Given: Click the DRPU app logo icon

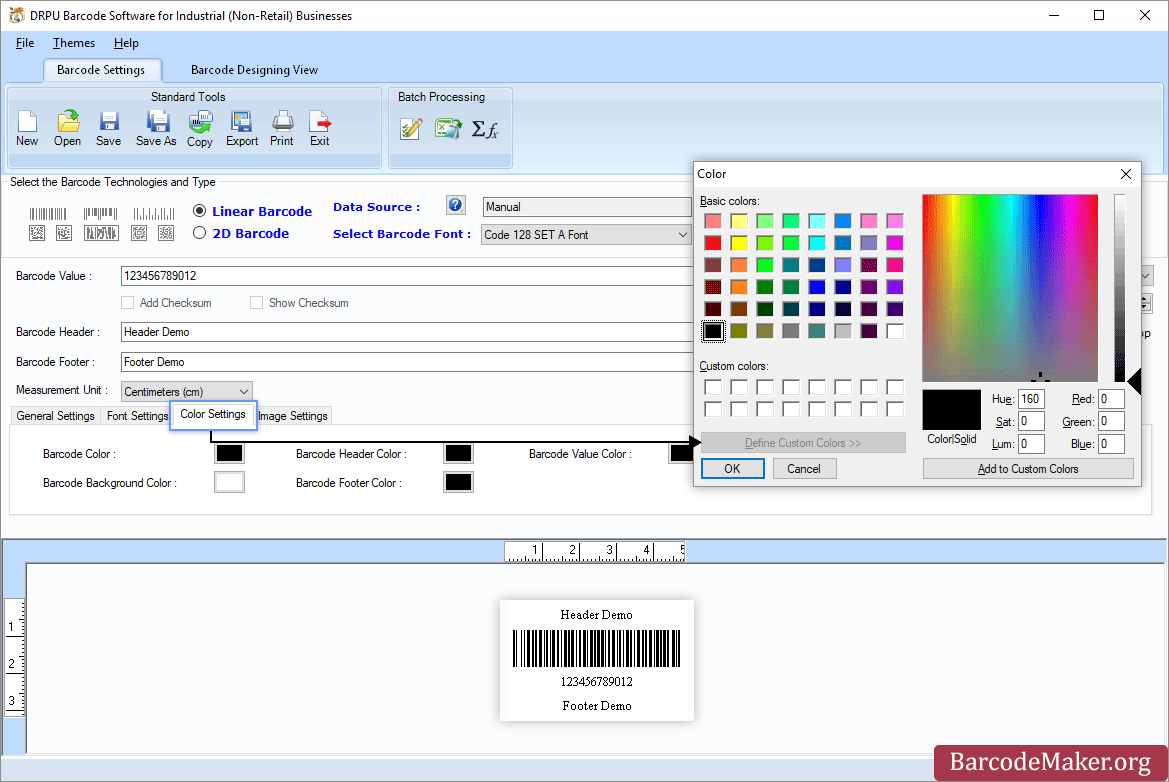Looking at the screenshot, I should point(16,15).
